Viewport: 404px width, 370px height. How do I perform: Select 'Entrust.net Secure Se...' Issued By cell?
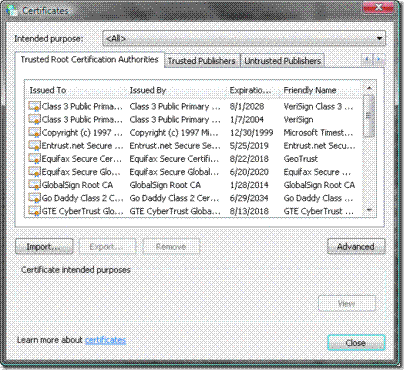[x=175, y=146]
